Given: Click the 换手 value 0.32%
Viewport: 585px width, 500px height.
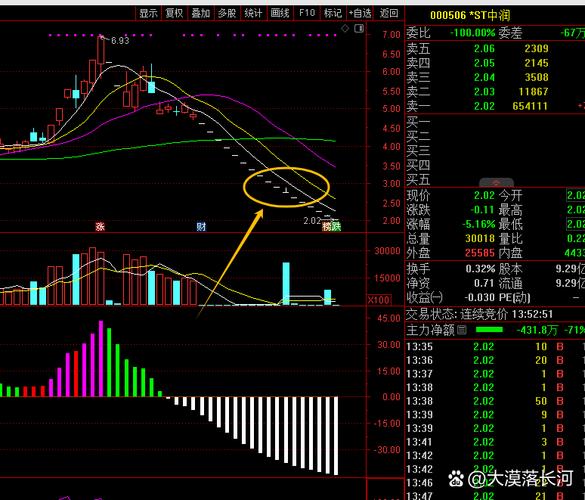Looking at the screenshot, I should 480,269.
